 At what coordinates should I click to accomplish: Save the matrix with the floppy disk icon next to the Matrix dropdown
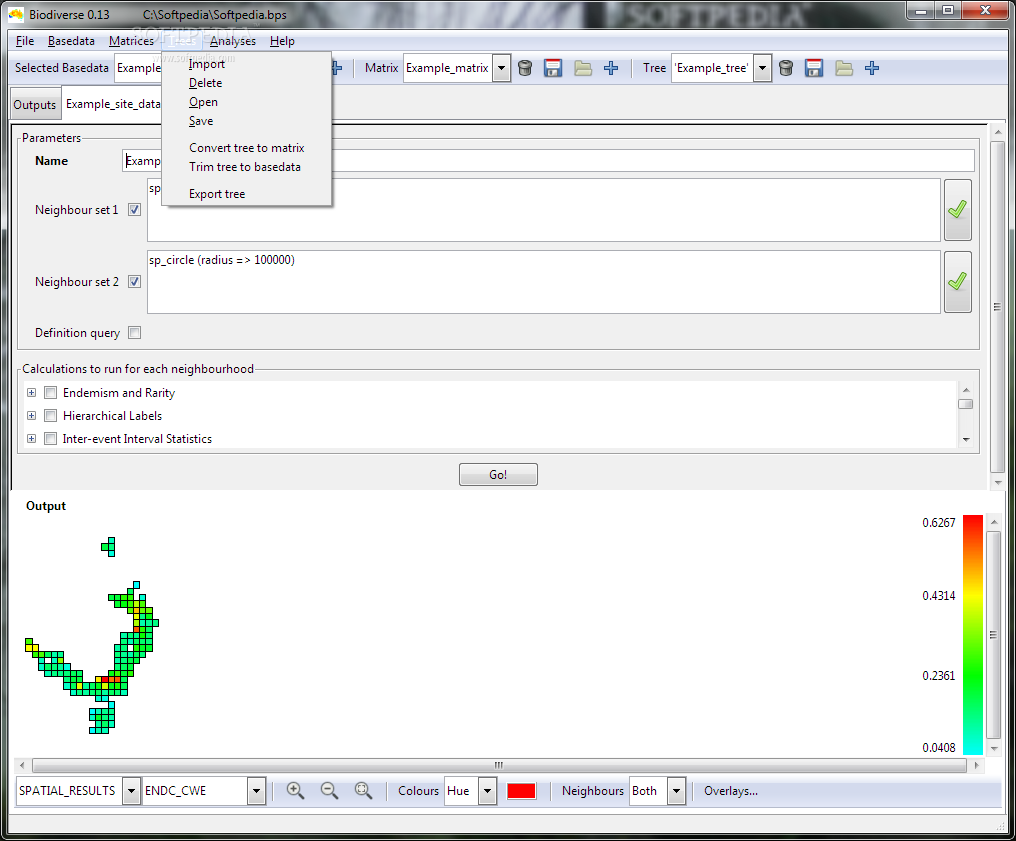553,68
